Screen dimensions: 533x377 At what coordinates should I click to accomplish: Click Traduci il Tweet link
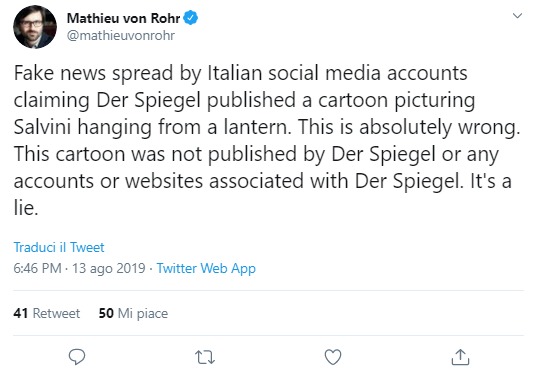(x=59, y=247)
